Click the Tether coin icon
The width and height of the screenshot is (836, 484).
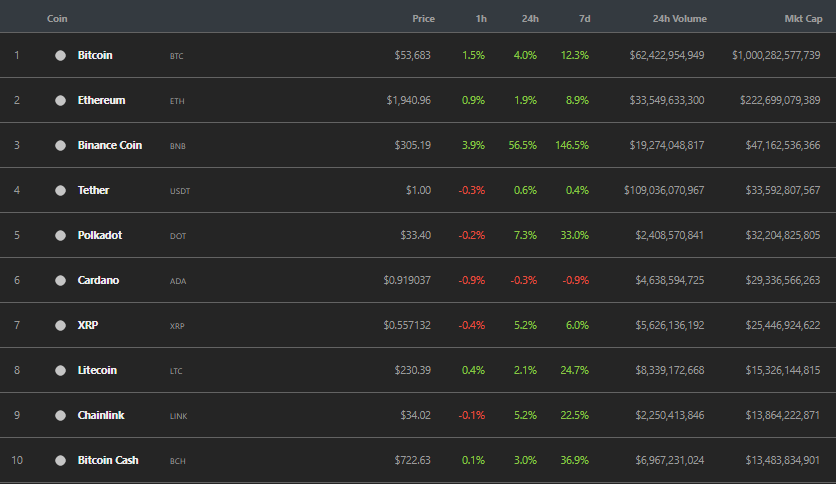60,191
